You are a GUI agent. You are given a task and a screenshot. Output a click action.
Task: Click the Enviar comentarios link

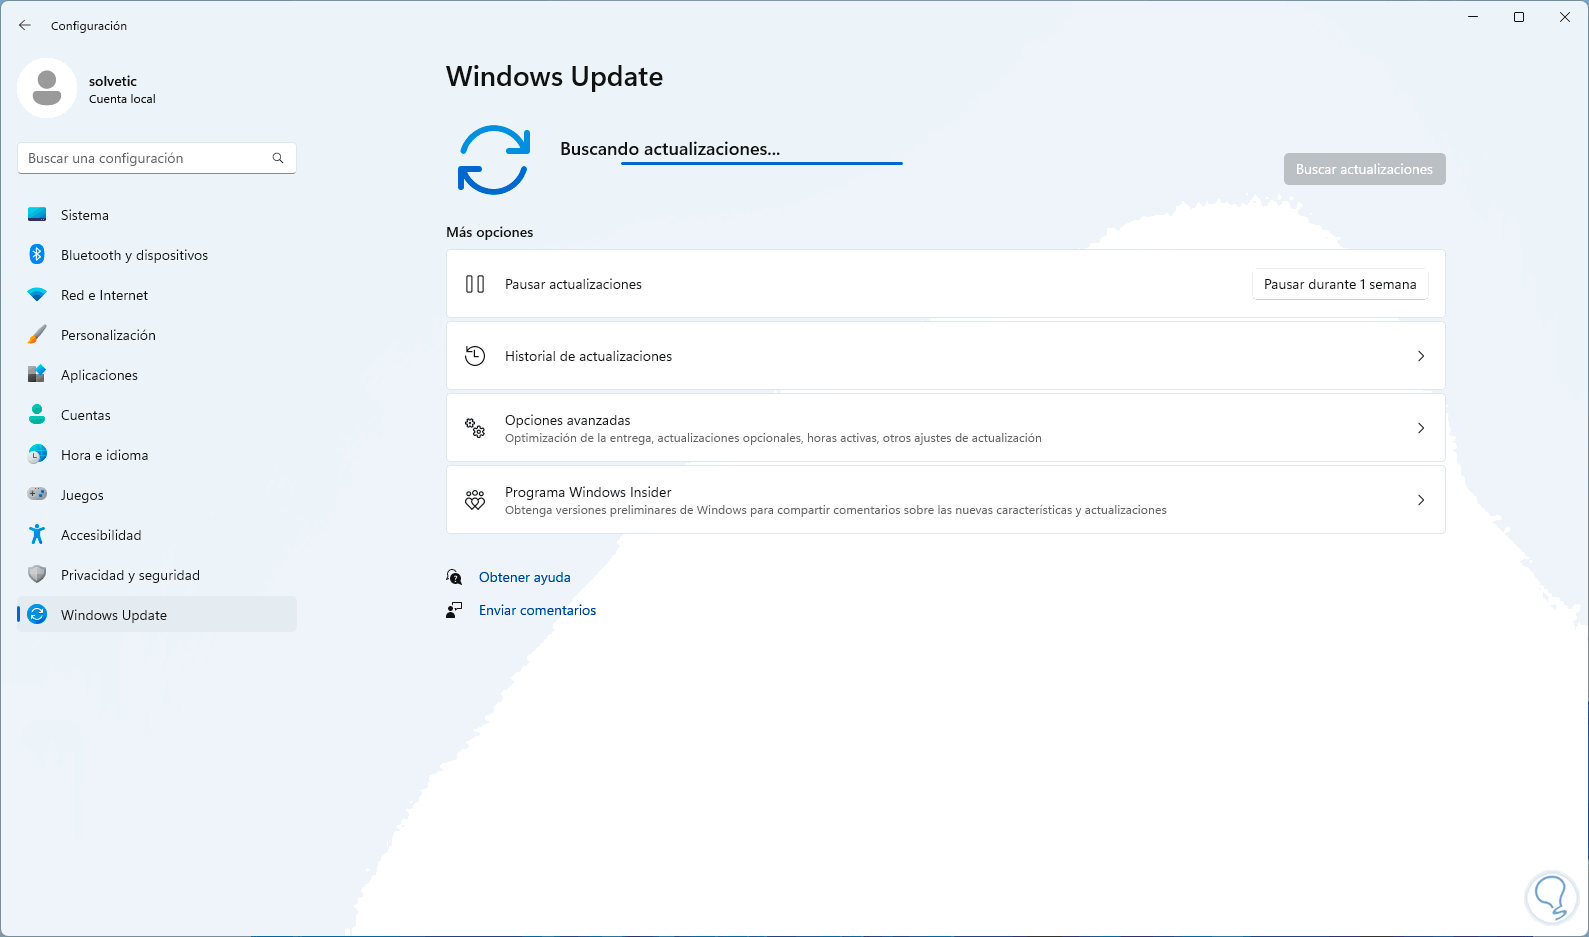pyautogui.click(x=537, y=610)
